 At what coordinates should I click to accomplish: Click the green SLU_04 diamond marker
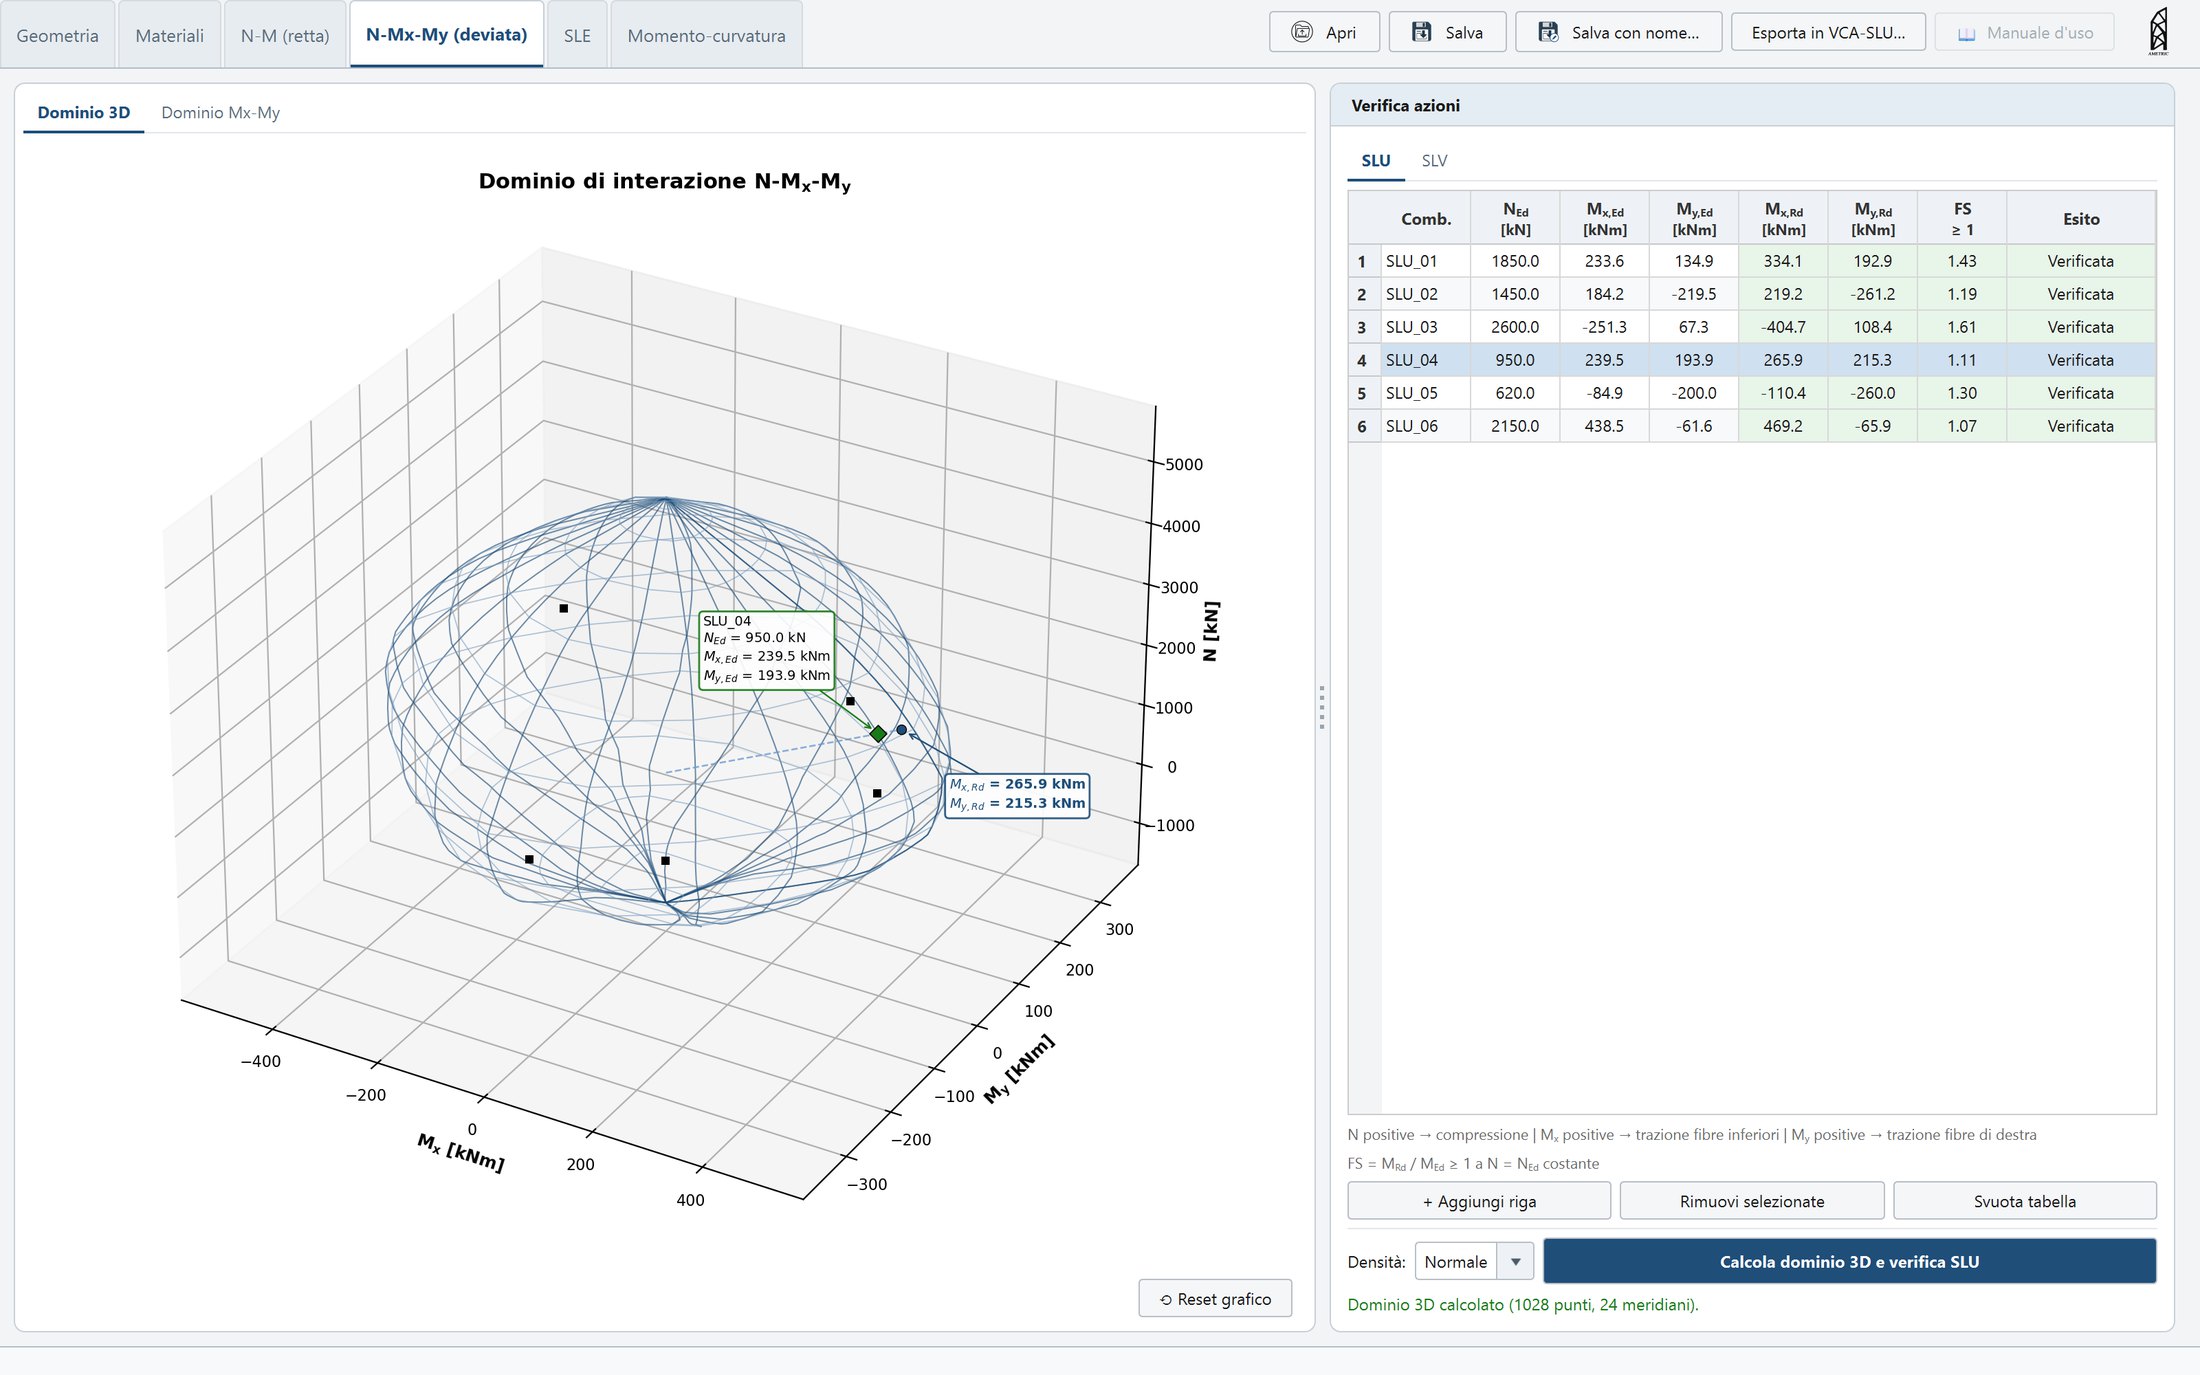[x=878, y=734]
